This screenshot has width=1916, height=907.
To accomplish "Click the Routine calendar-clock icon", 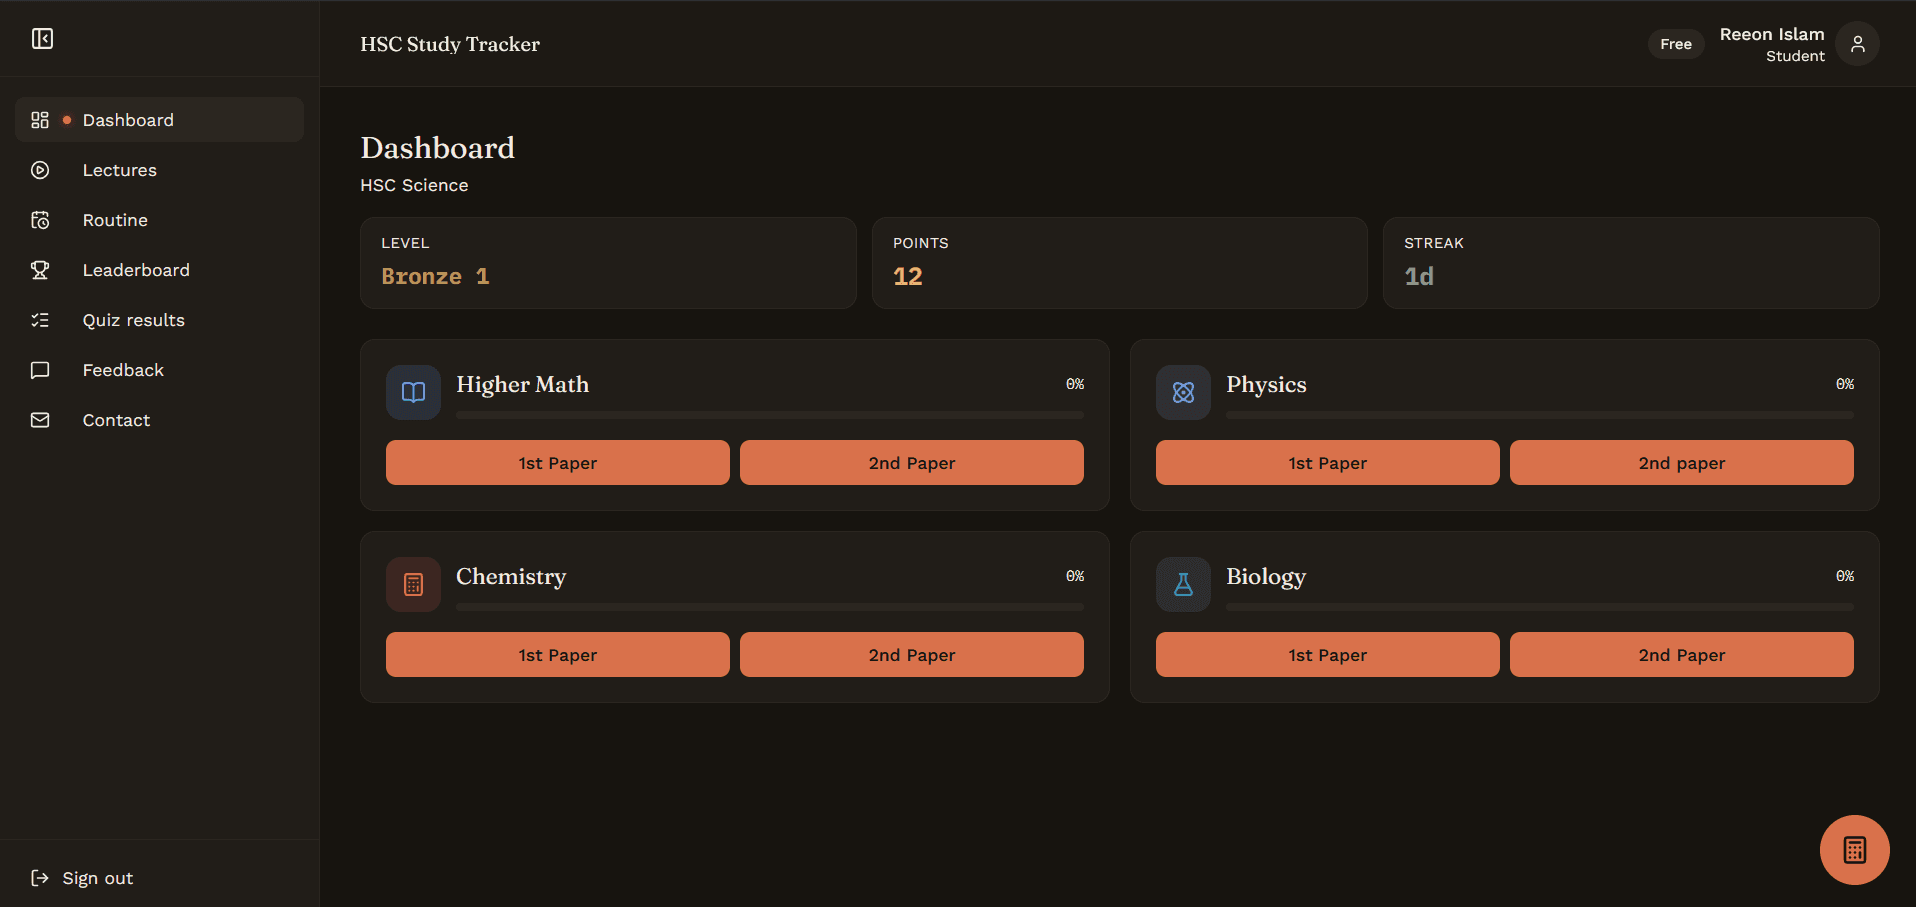I will [40, 220].
